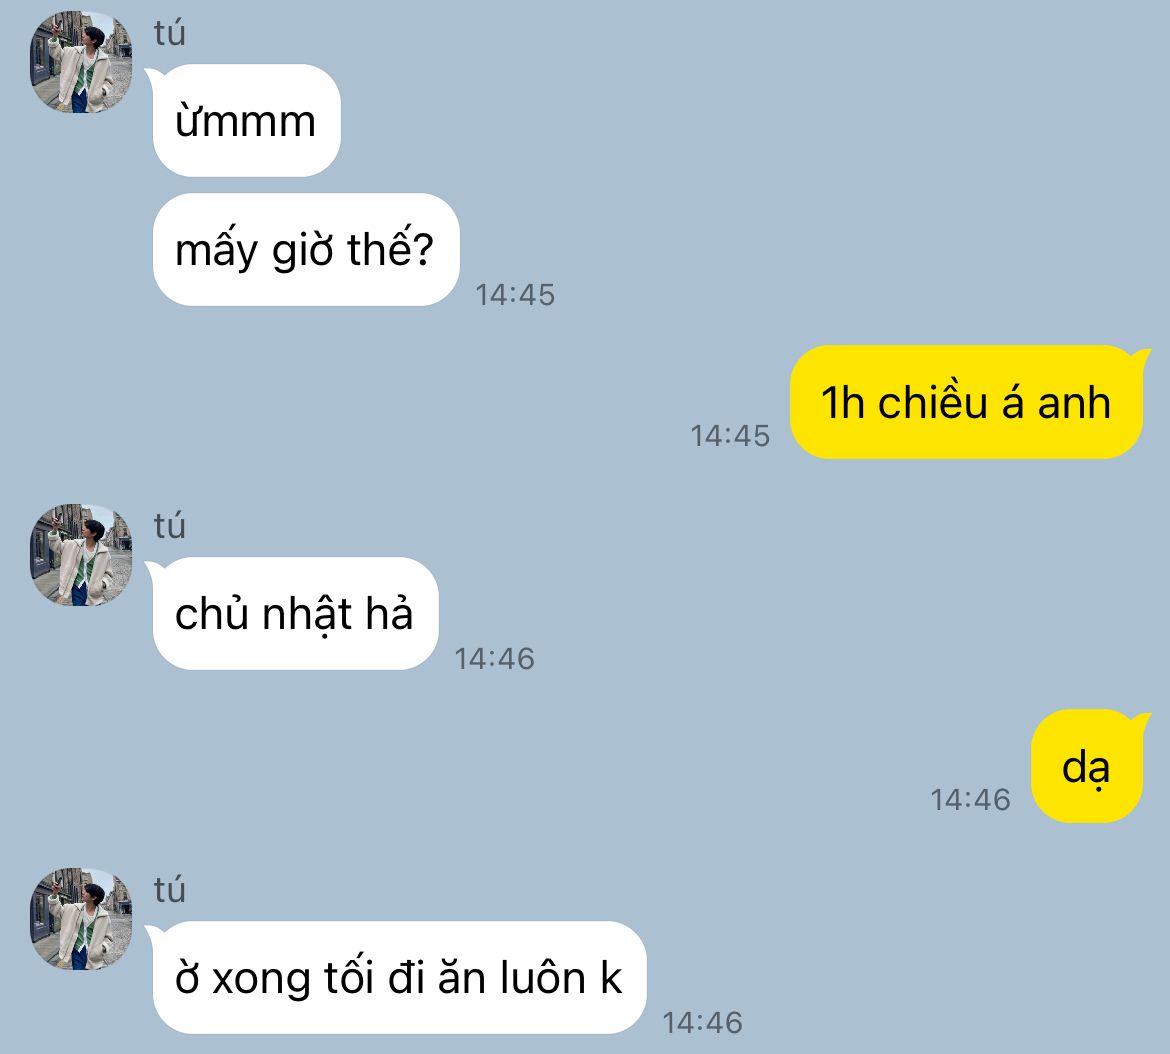Tap the 14:46 timestamp after the last message

pos(703,1023)
